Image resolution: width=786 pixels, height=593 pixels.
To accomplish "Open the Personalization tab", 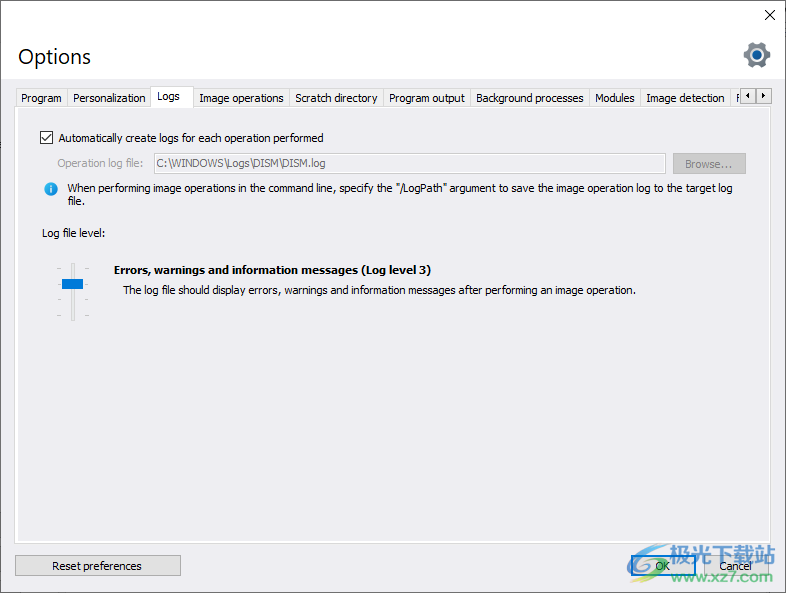I will click(x=109, y=98).
